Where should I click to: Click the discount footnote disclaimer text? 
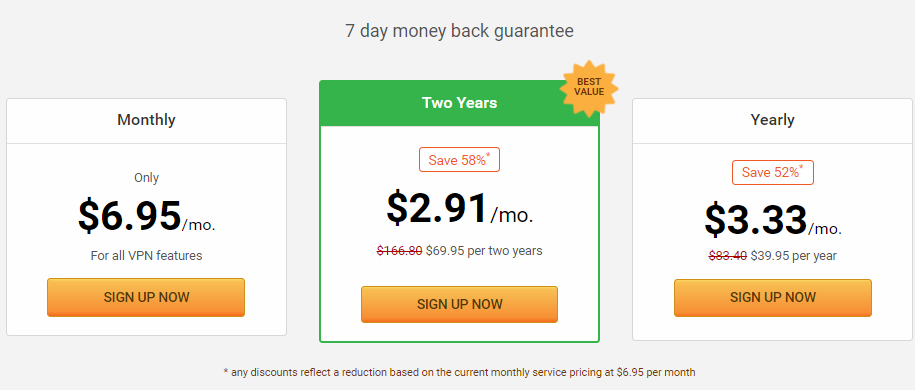[x=459, y=372]
